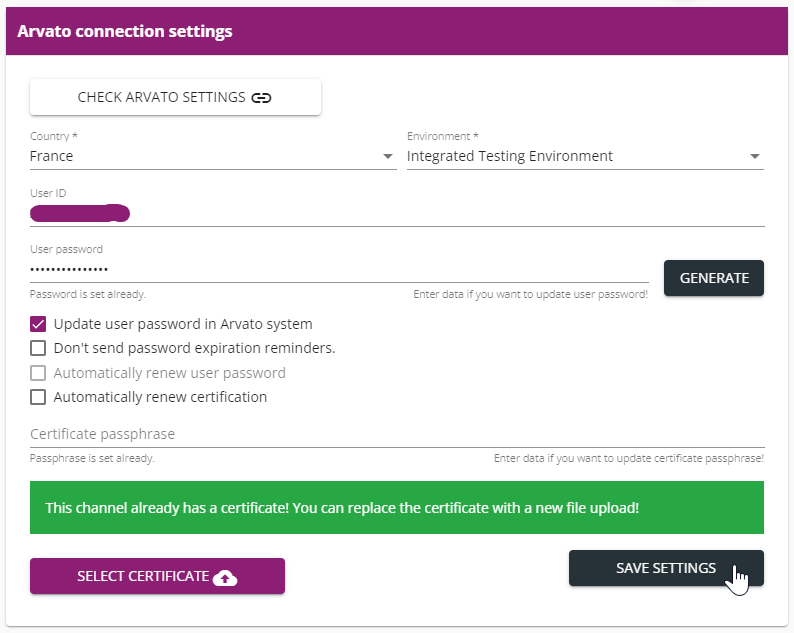This screenshot has height=633, width=794.
Task: Click the Arvato connection settings header title
Action: click(x=125, y=31)
